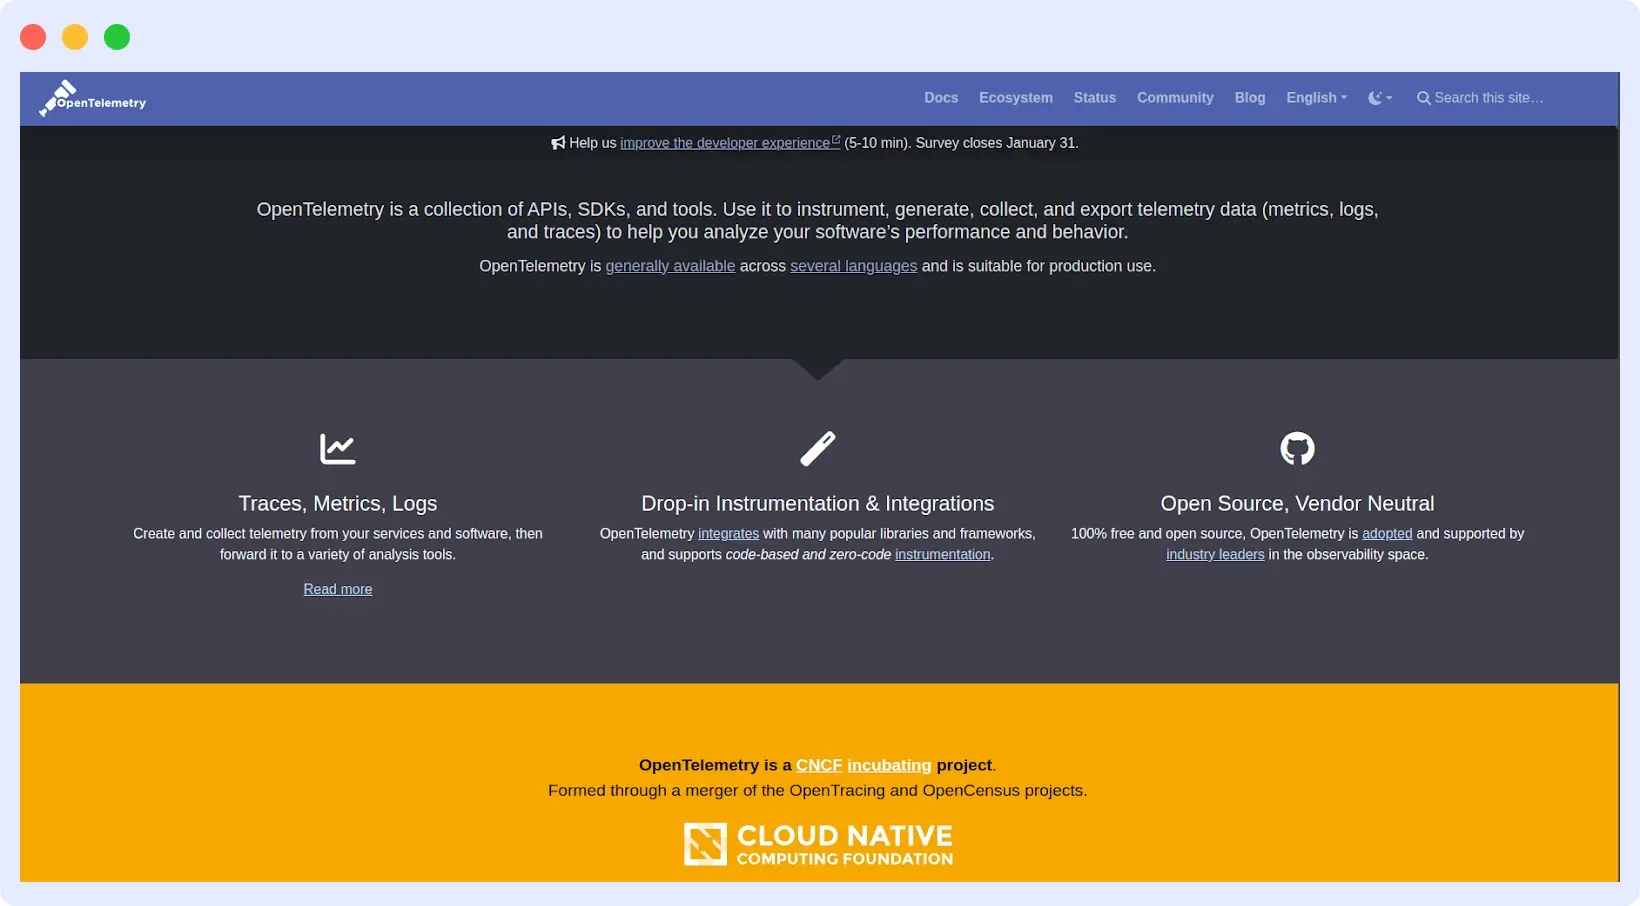The width and height of the screenshot is (1640, 906).
Task: Toggle the dark mode moon theme selector
Action: point(1379,98)
